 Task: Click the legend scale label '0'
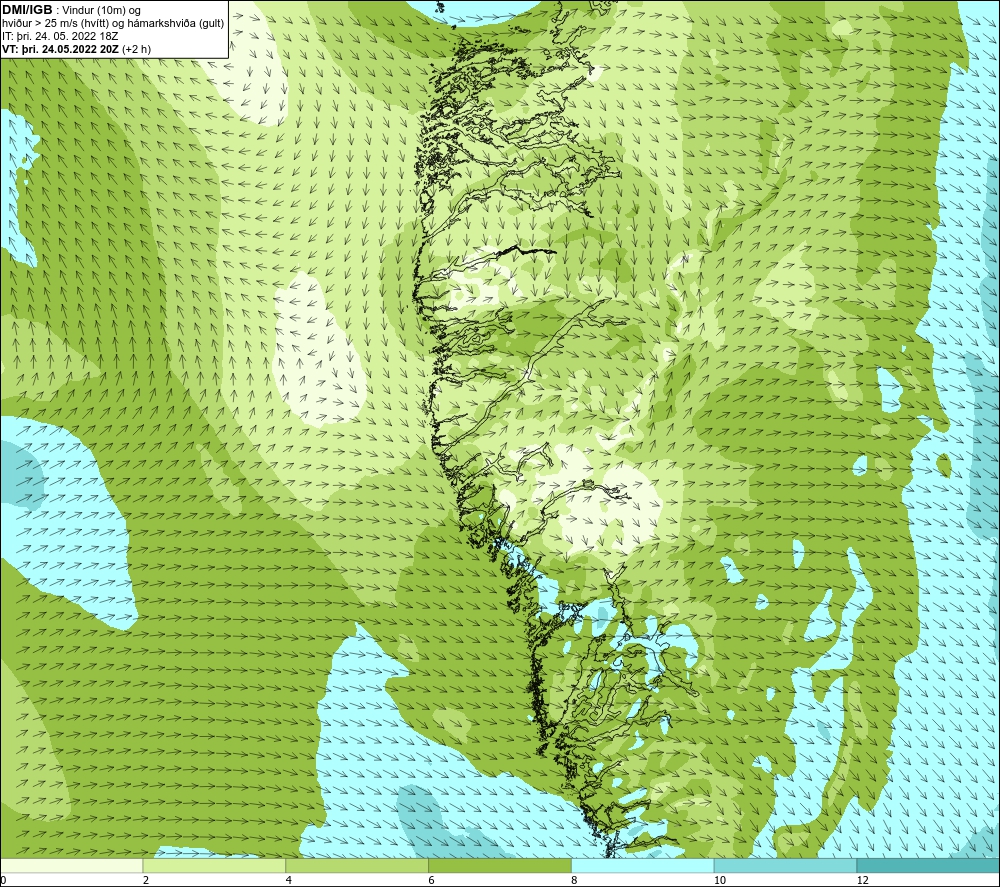click(4, 880)
